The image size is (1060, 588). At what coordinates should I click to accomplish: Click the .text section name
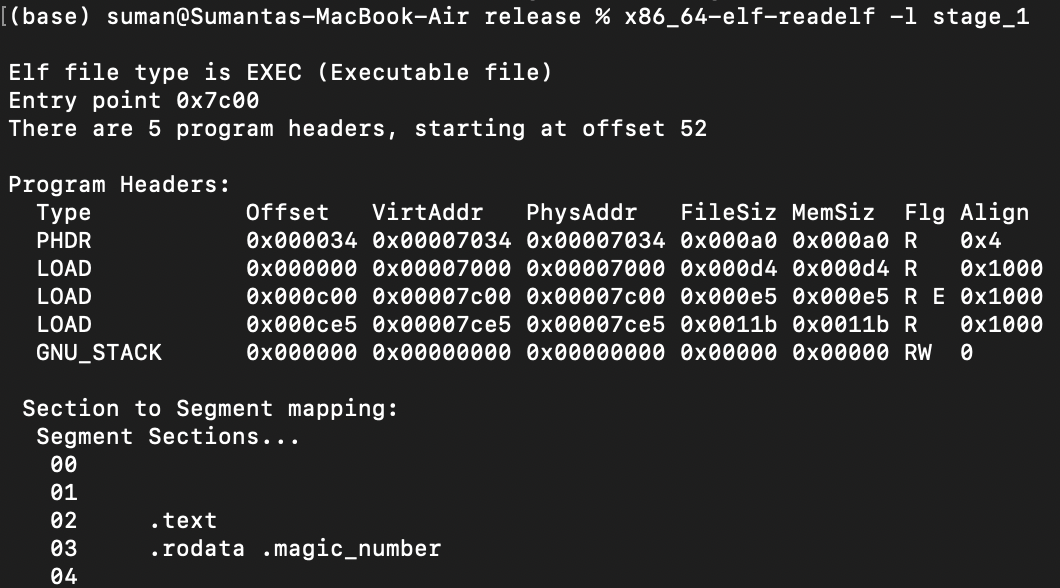point(183,521)
